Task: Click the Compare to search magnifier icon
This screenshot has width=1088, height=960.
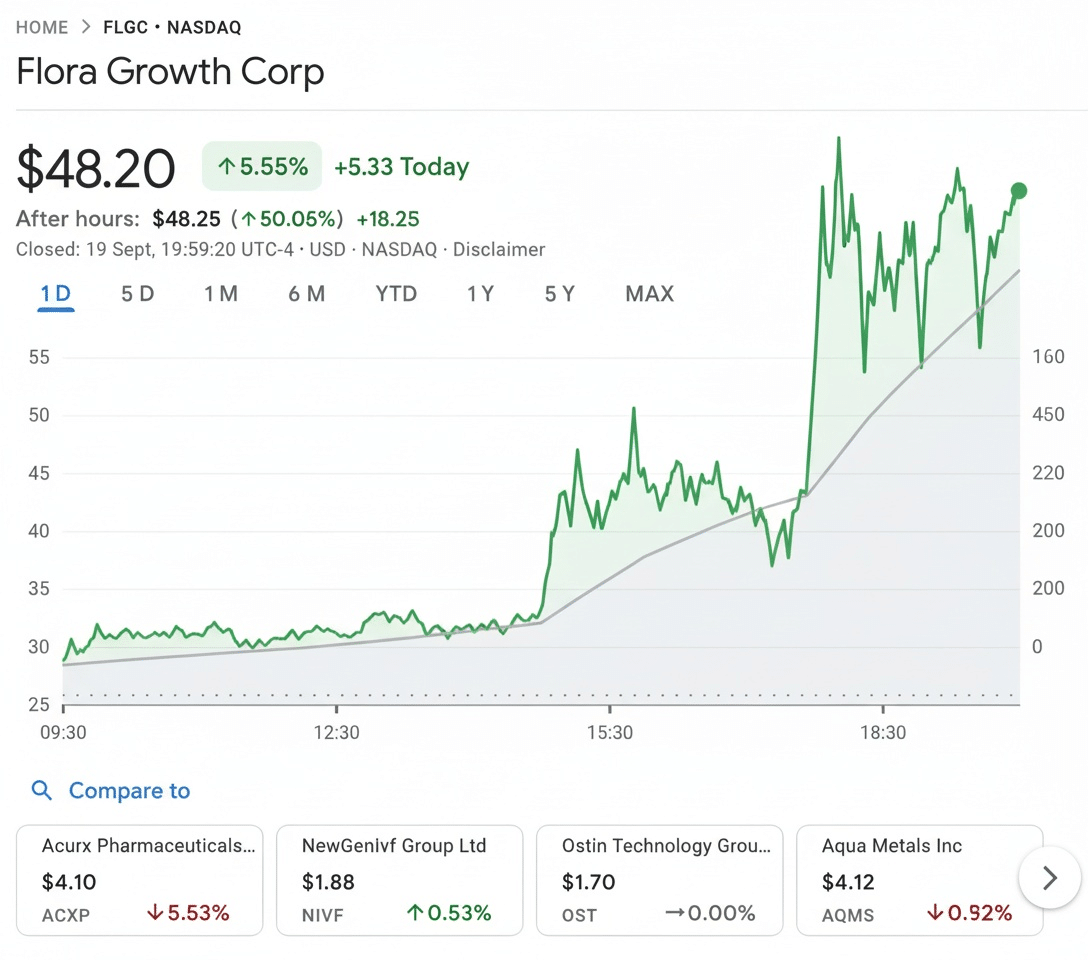Action: click(x=42, y=791)
